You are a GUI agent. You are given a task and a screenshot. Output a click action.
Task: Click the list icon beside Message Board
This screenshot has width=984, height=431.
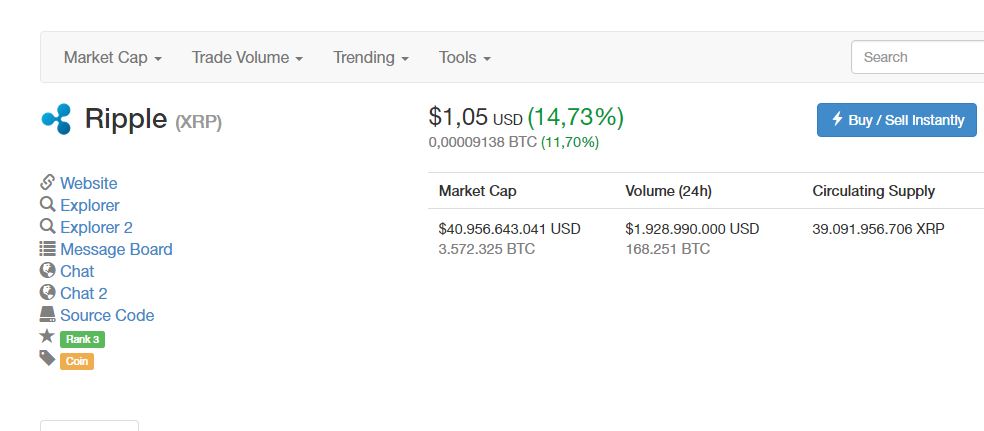(47, 249)
